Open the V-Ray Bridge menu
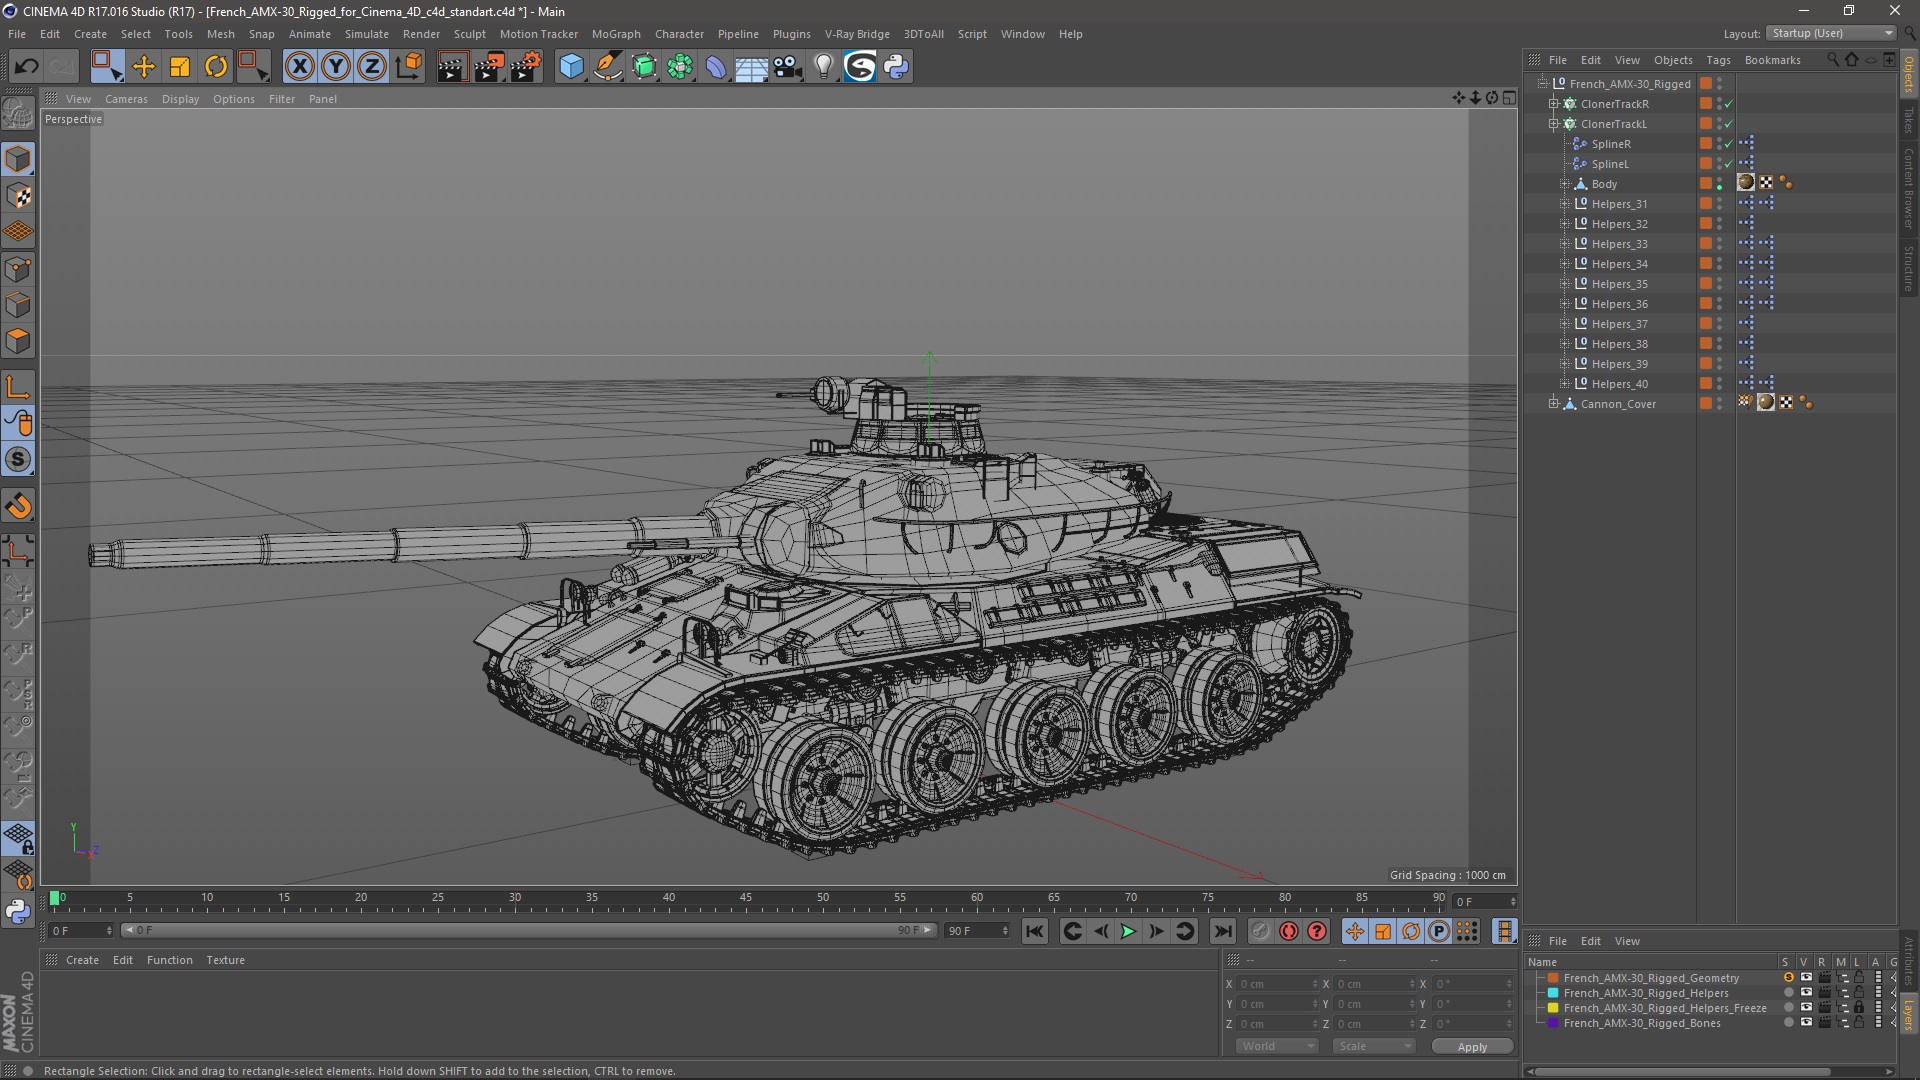Viewport: 1920px width, 1080px height. point(857,34)
